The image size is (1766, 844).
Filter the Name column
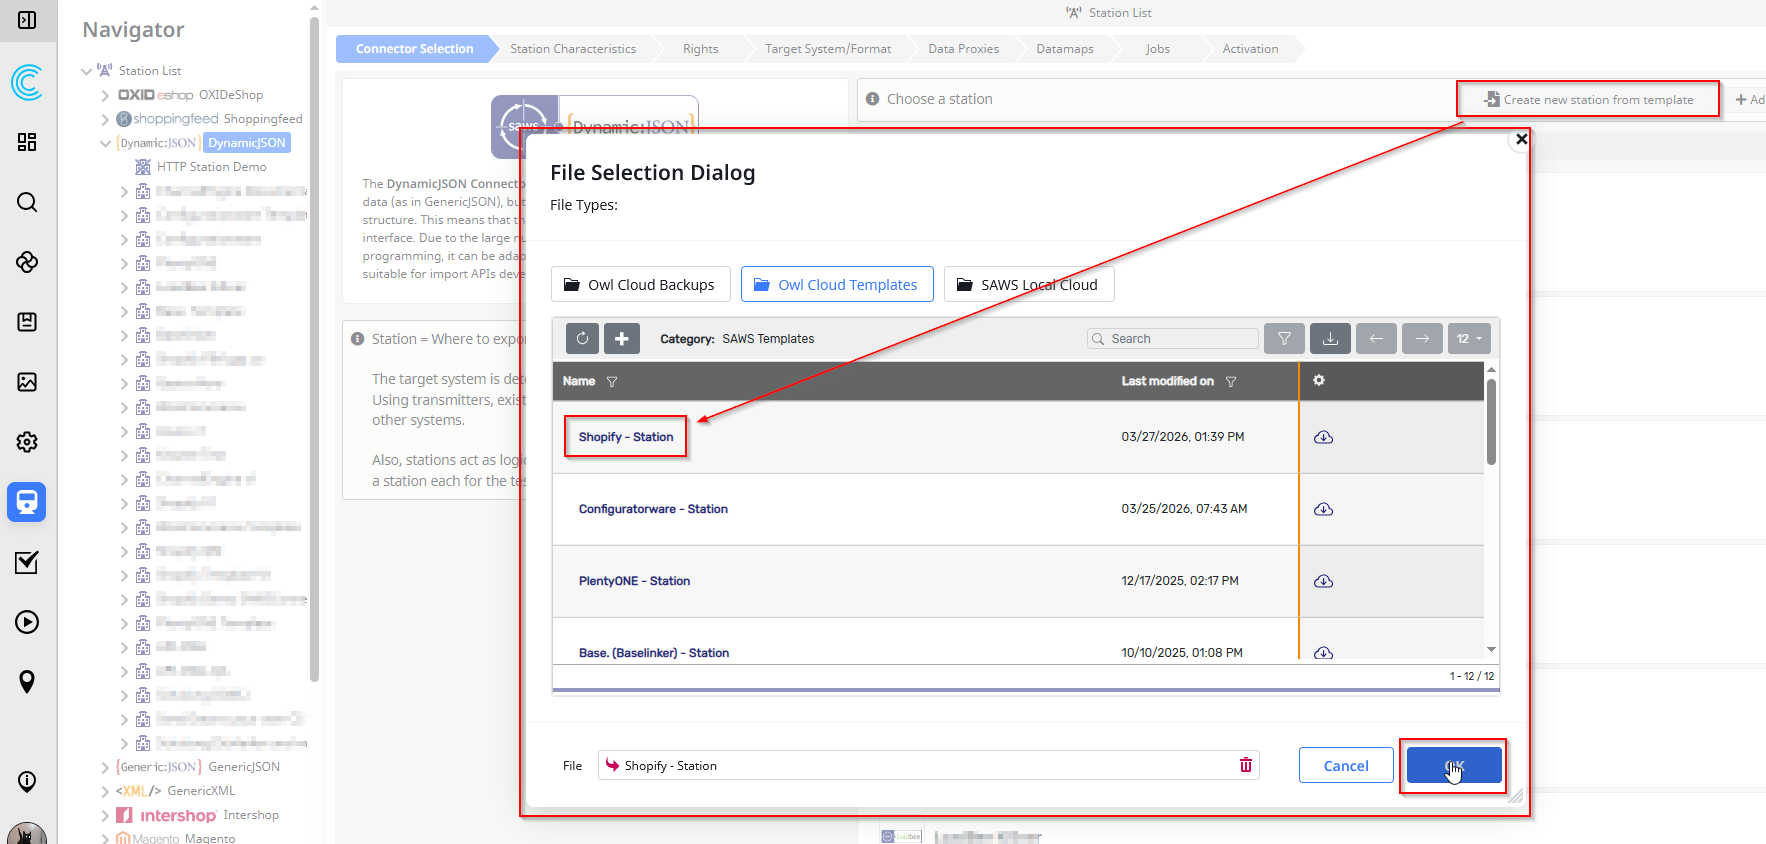612,382
